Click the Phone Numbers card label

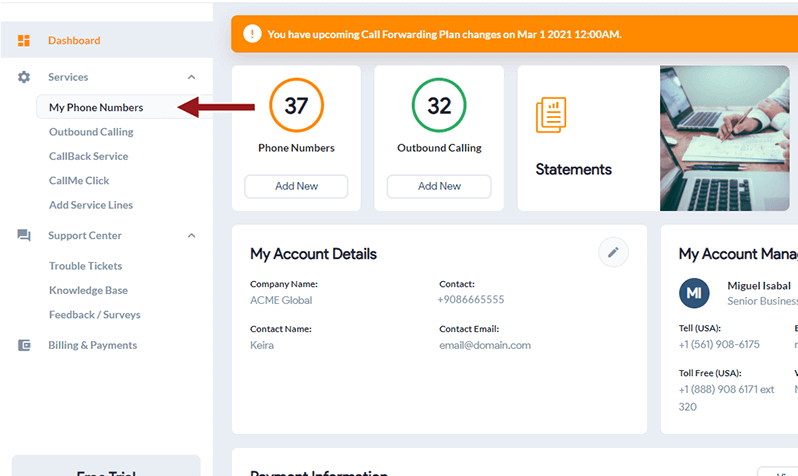click(x=296, y=148)
